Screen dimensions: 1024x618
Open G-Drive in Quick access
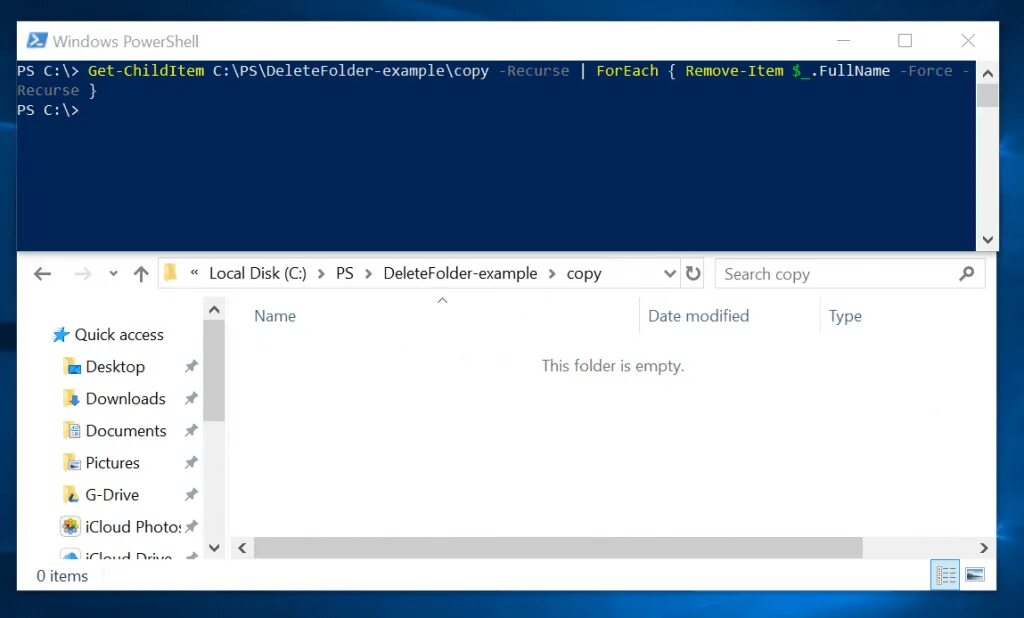pos(112,495)
